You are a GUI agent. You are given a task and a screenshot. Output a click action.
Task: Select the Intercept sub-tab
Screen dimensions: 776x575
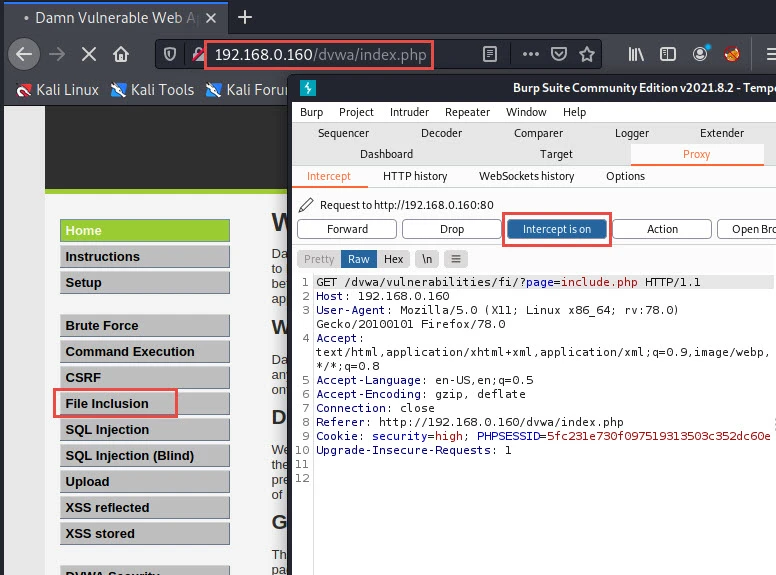point(329,176)
